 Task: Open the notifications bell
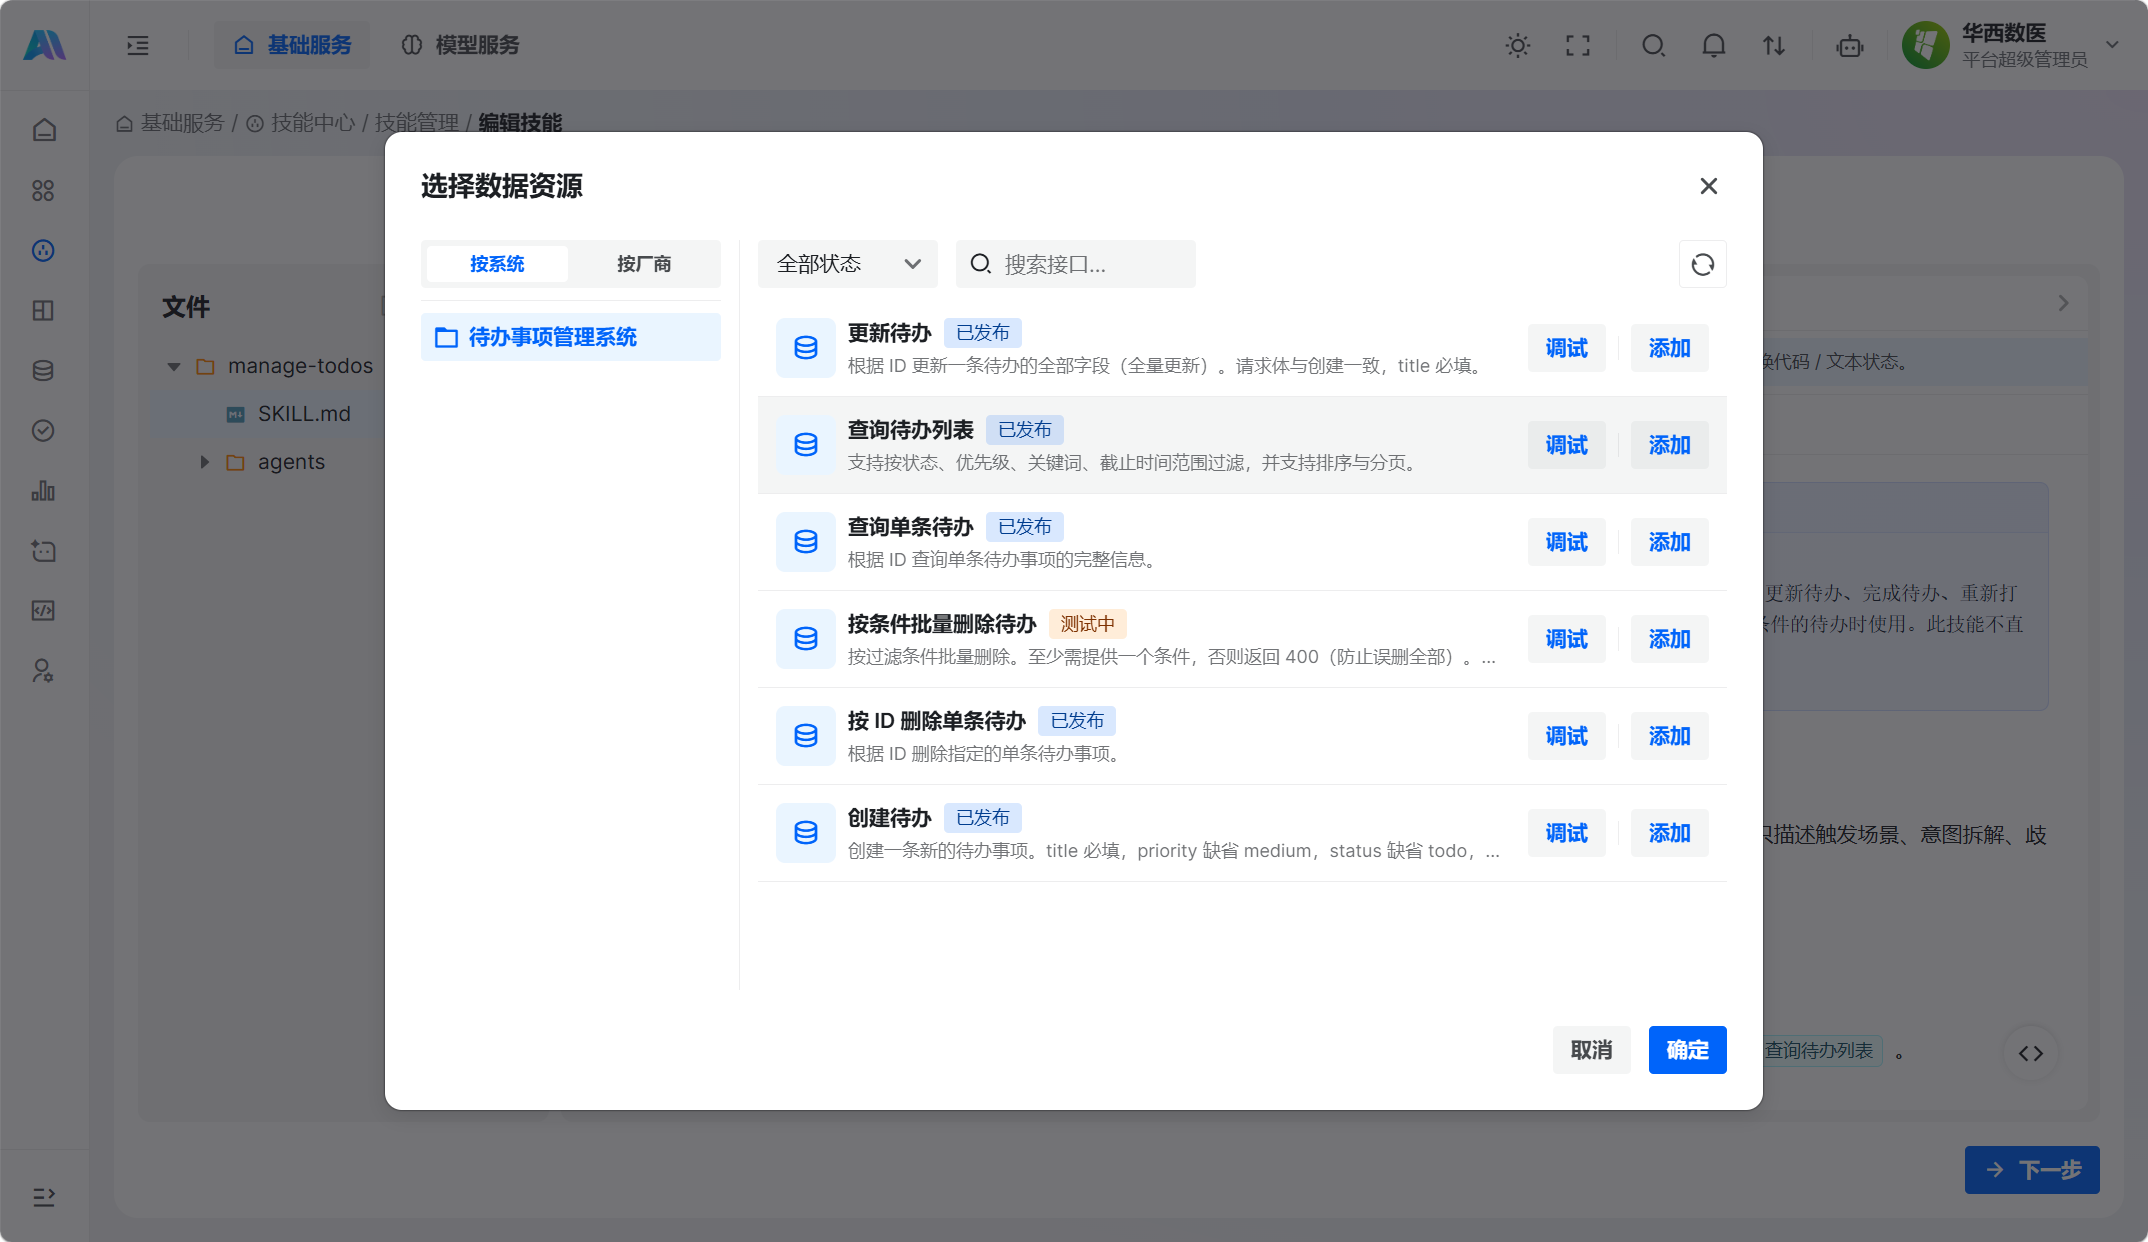[x=1714, y=45]
